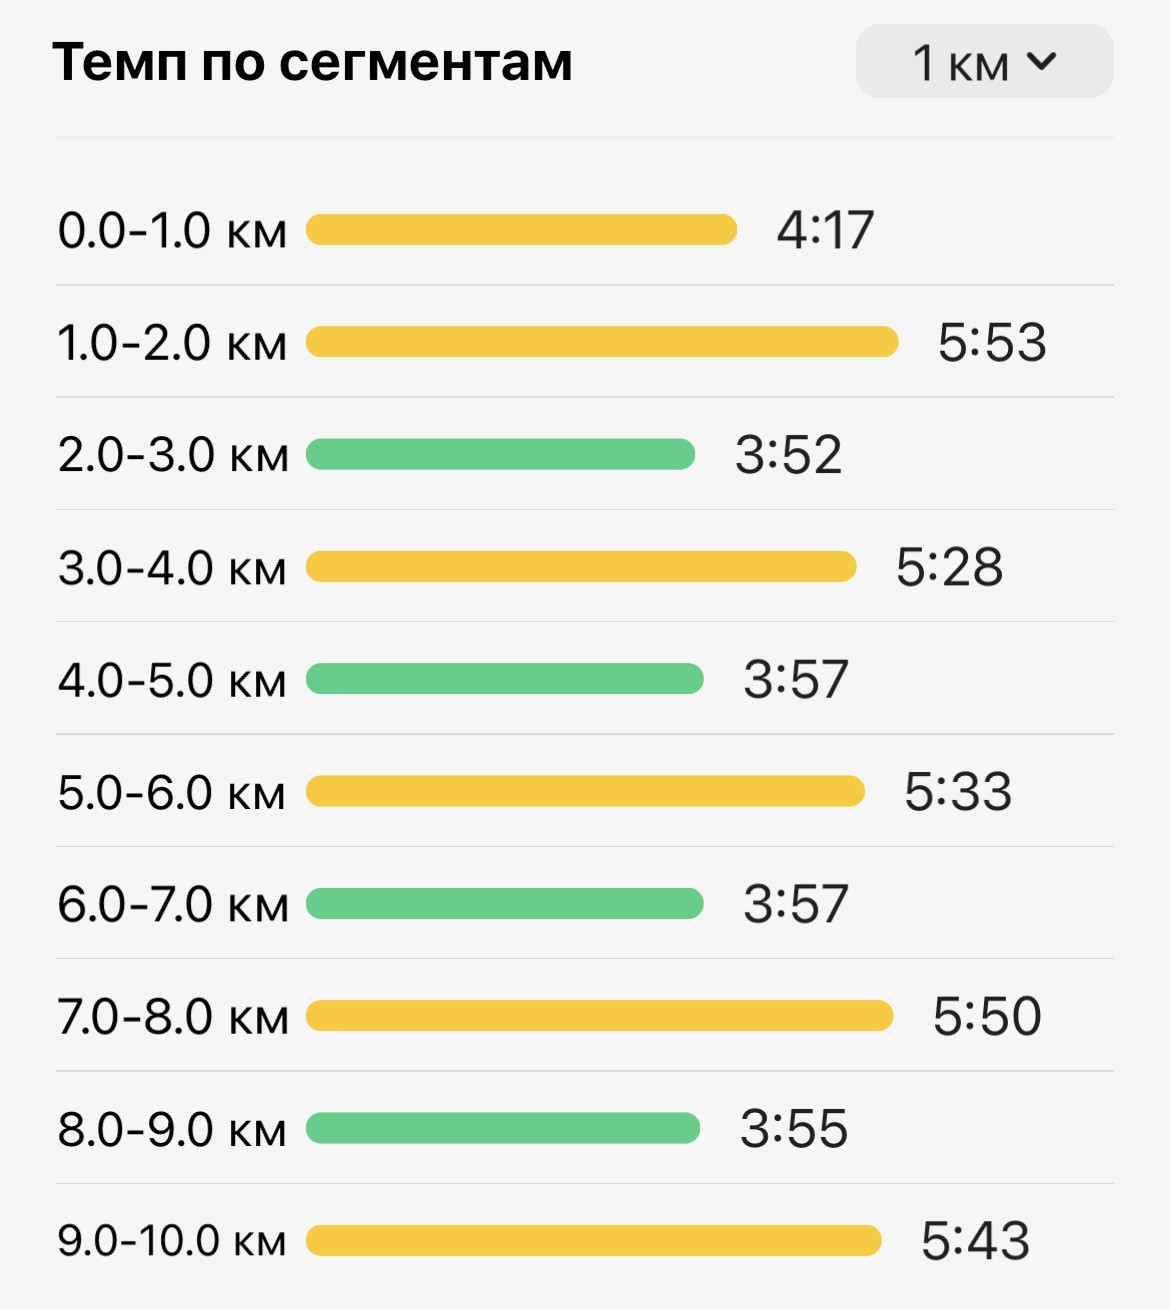Click the 5:53 pace value
Screen dimensions: 1170x1310
[x=992, y=343]
